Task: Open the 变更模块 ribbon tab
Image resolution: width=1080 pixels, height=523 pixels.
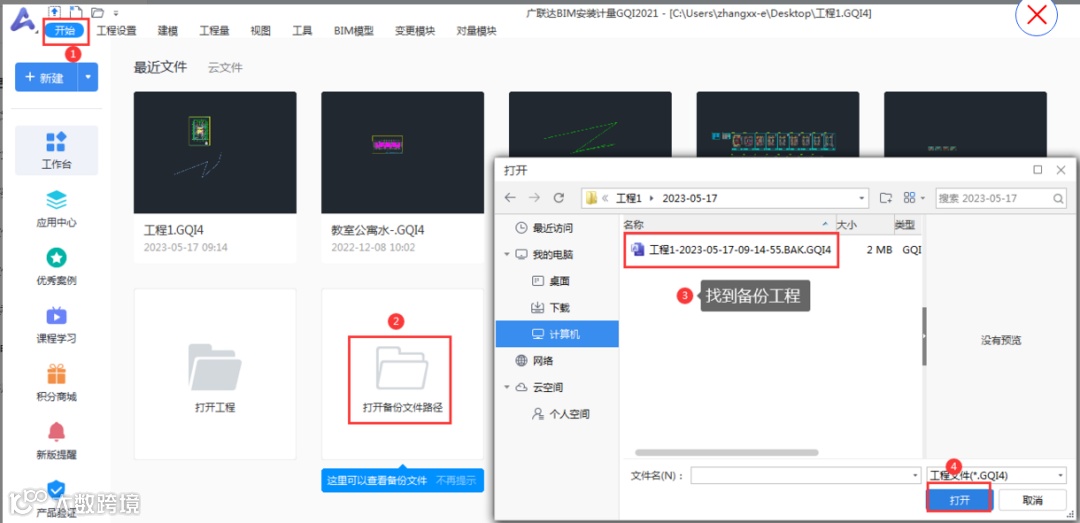Action: pos(415,30)
